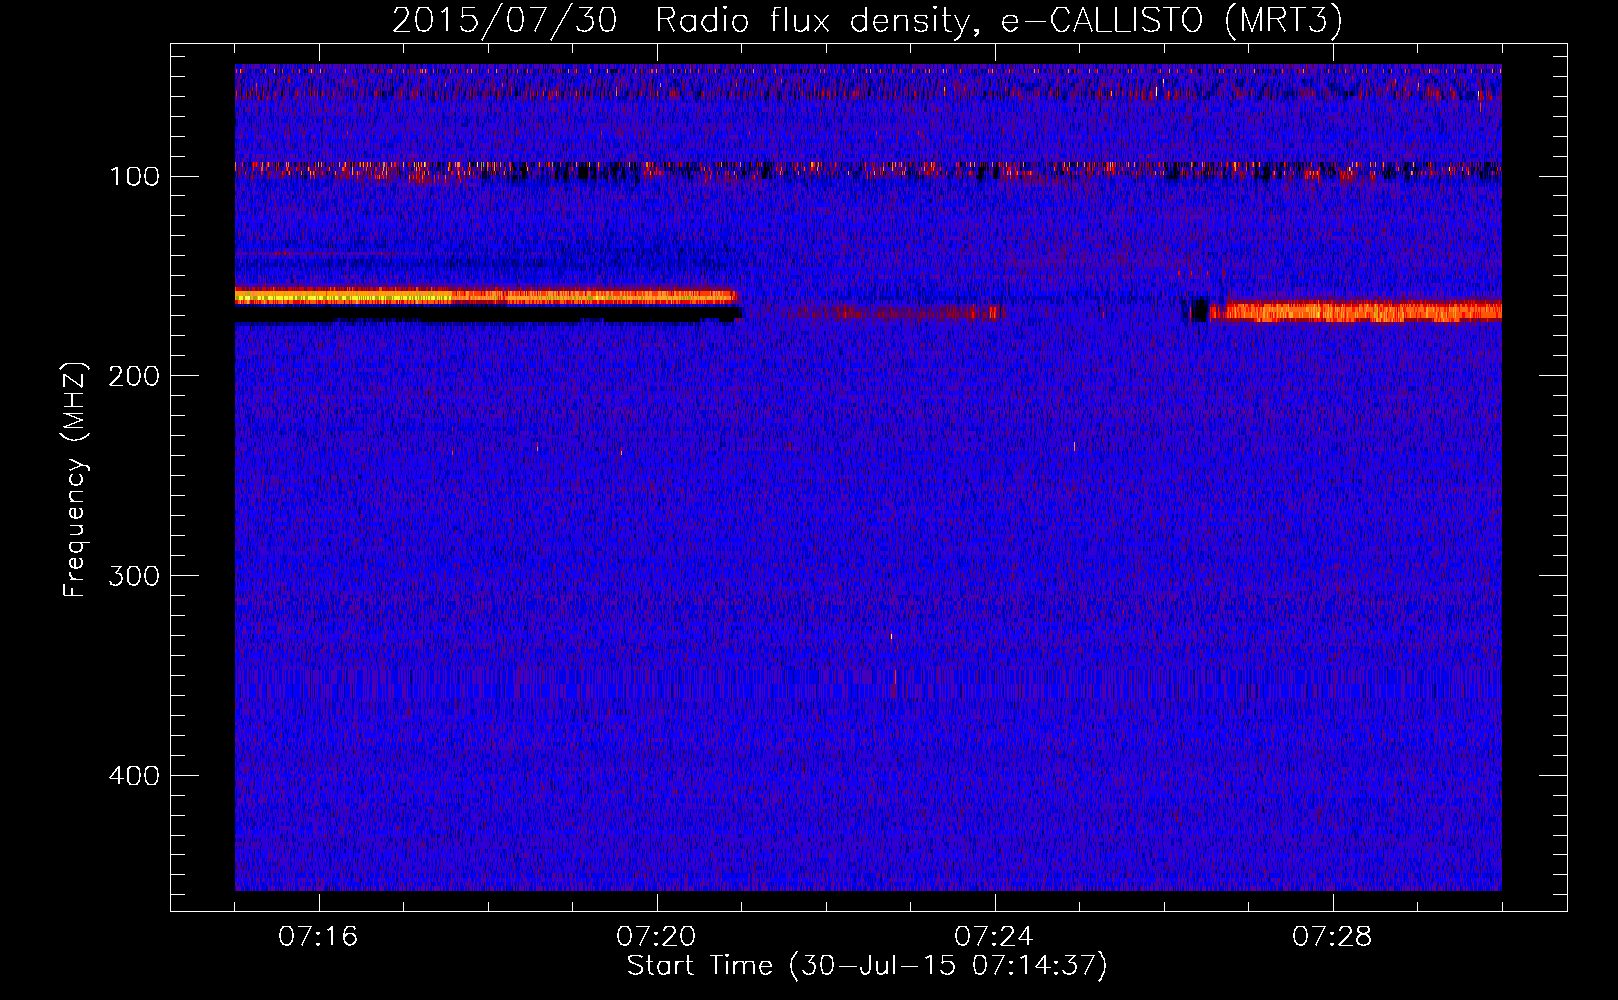Click the 100 frequency tick label

pyautogui.click(x=135, y=177)
